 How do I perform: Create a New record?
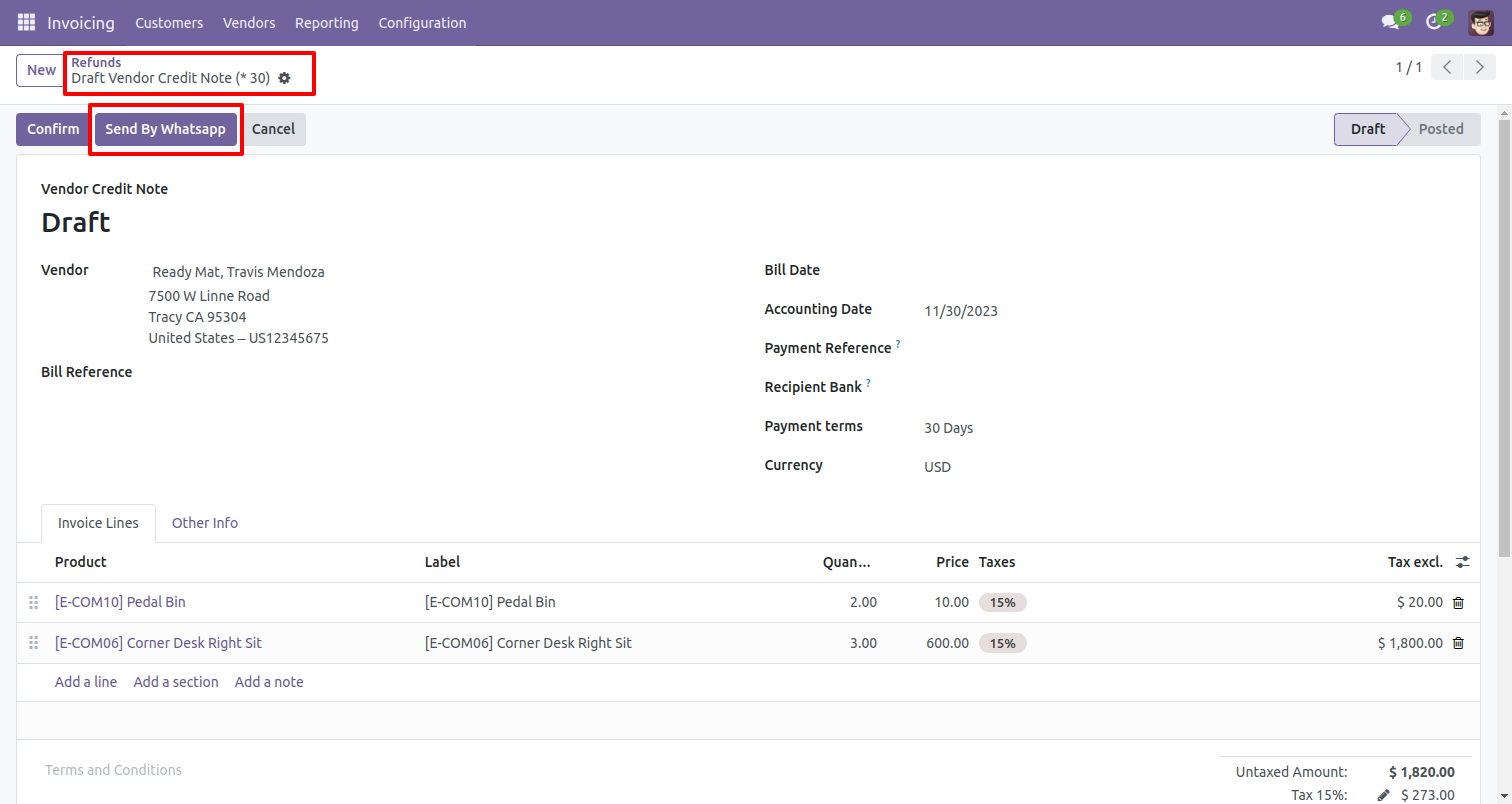click(x=41, y=70)
